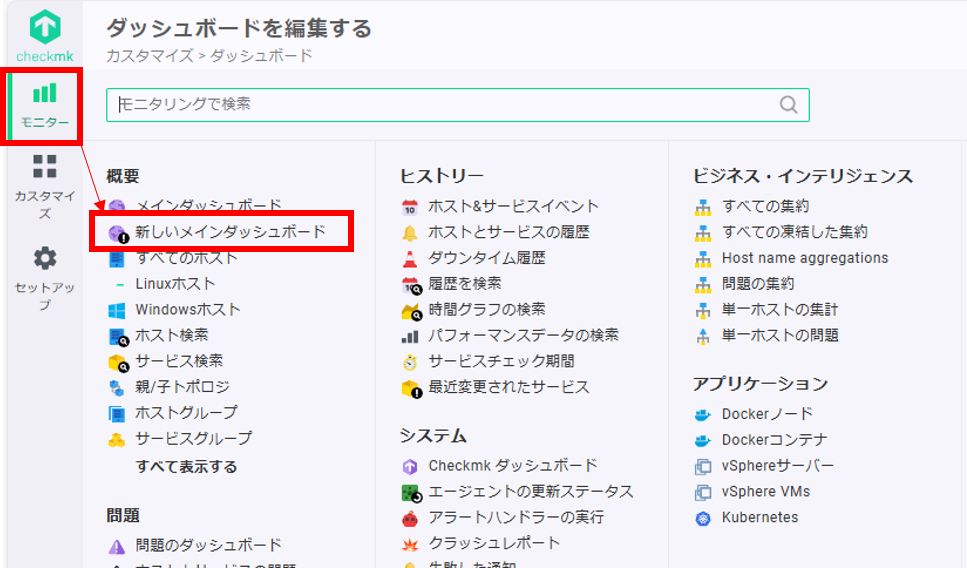
Task: Click the 単一ホストの集計 icon
Action: (x=703, y=310)
